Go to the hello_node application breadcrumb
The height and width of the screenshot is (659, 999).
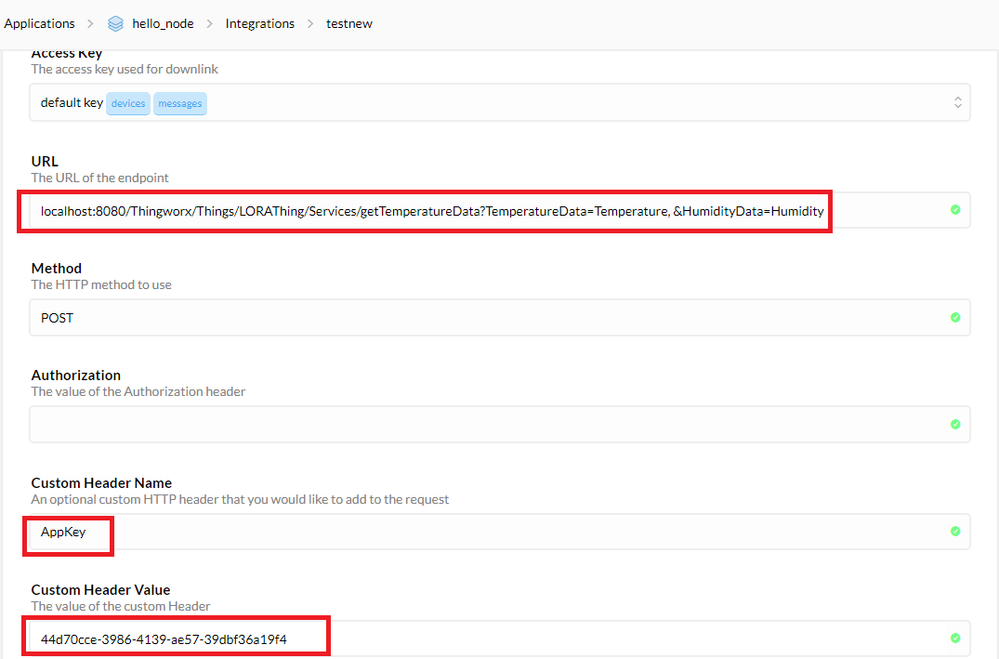pos(162,24)
